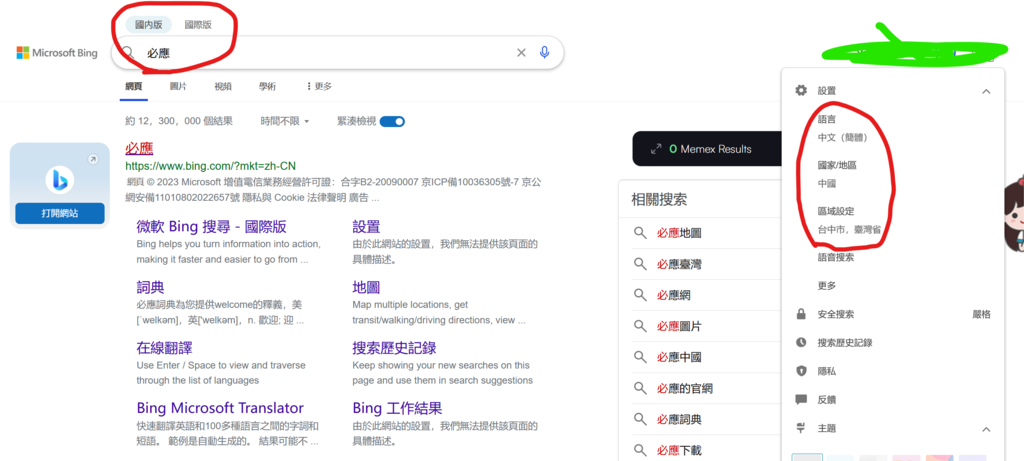
Task: Click the 約 12,300,000 個結果 count
Action: click(x=179, y=121)
